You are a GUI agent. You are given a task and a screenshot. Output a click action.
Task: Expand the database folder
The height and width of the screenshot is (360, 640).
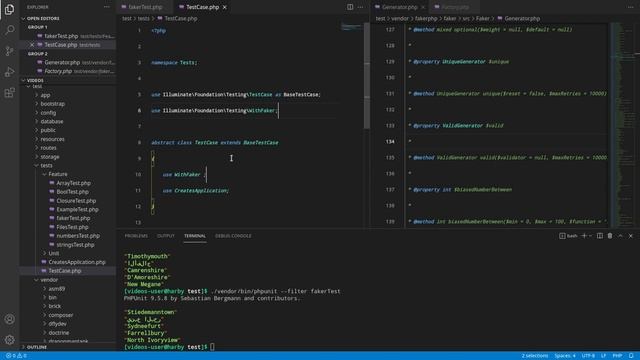tap(51, 121)
